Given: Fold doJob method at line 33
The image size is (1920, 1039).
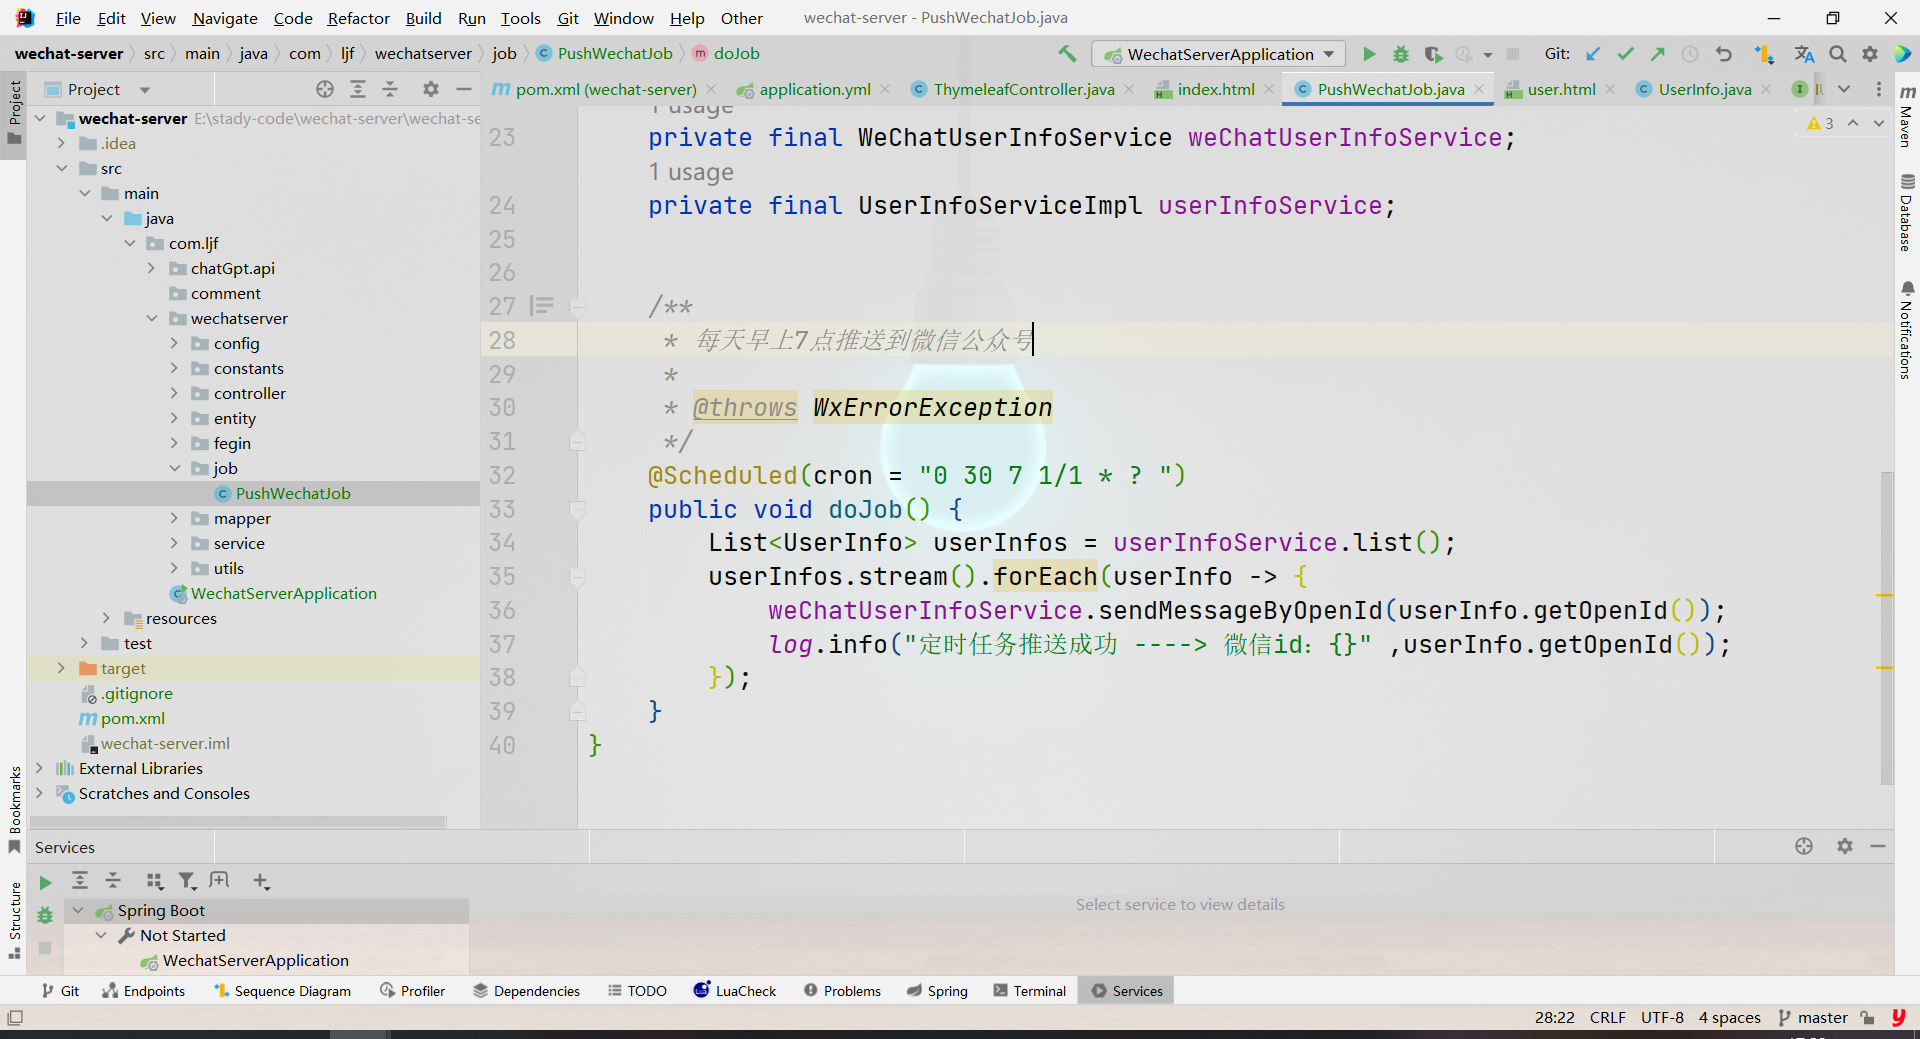Looking at the screenshot, I should pos(577,509).
